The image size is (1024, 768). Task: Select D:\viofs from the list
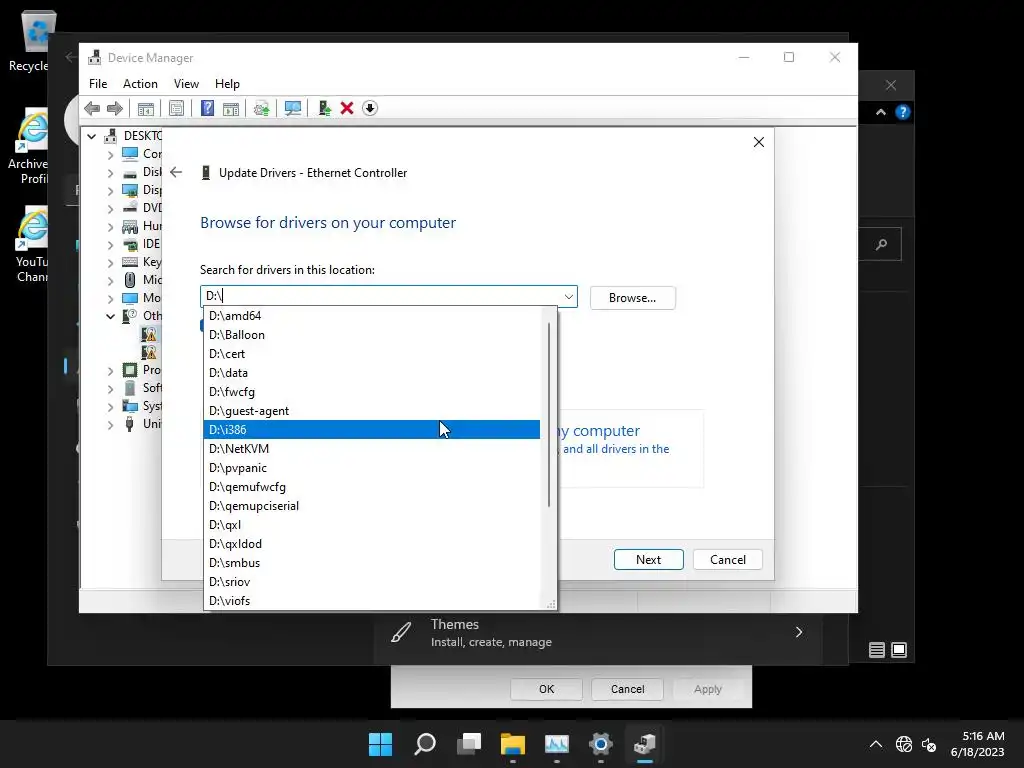pyautogui.click(x=372, y=600)
